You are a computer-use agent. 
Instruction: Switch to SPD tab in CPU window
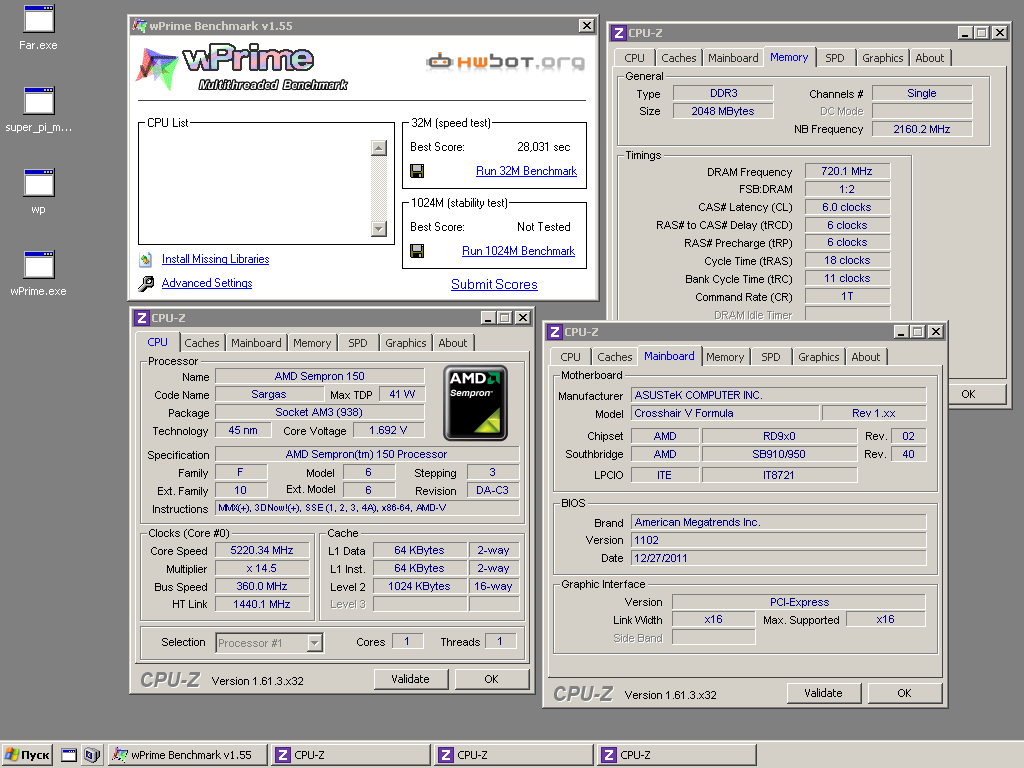coord(358,343)
